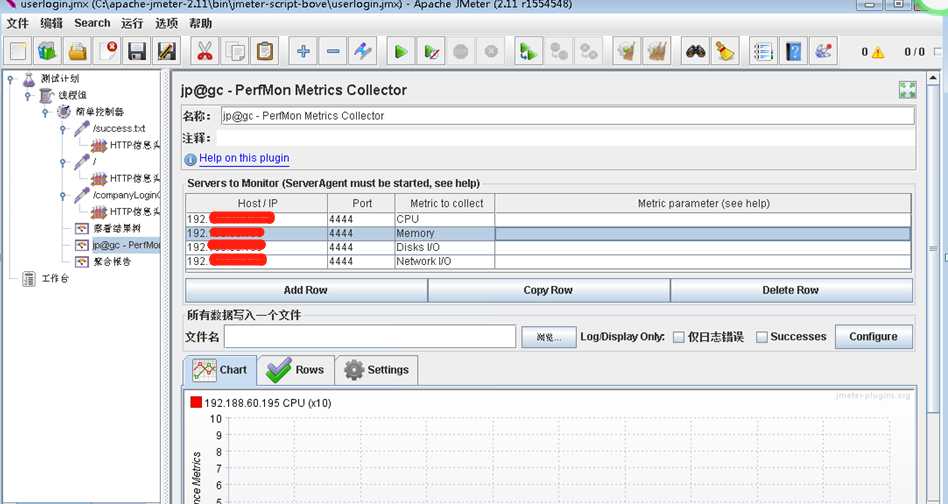Click the grey Stop test icon
This screenshot has width=948, height=504.
[461, 51]
